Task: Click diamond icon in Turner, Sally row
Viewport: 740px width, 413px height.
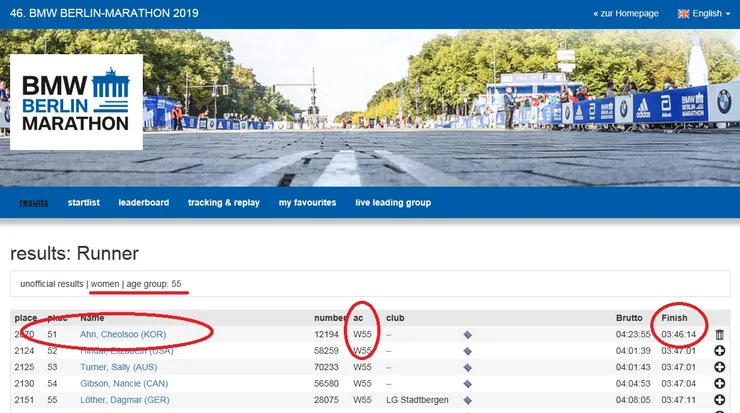Action: pos(467,367)
